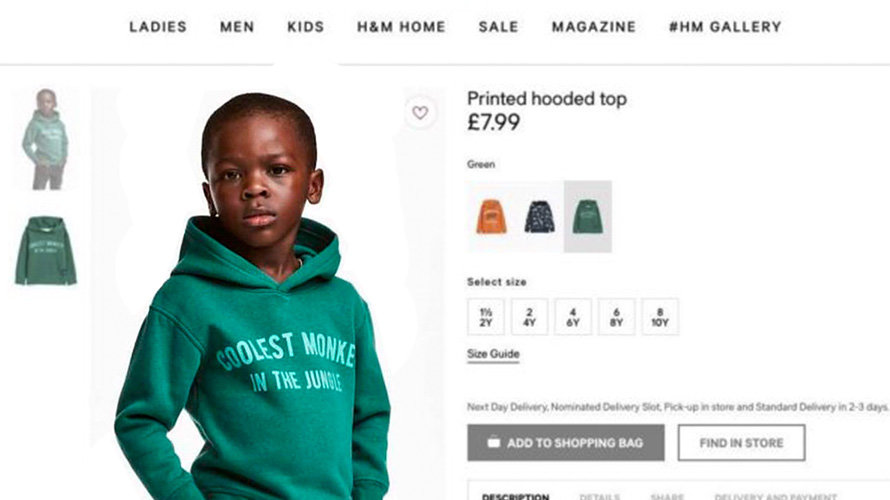Choose size 8-10Y
Screen dimensions: 890x500
660,317
